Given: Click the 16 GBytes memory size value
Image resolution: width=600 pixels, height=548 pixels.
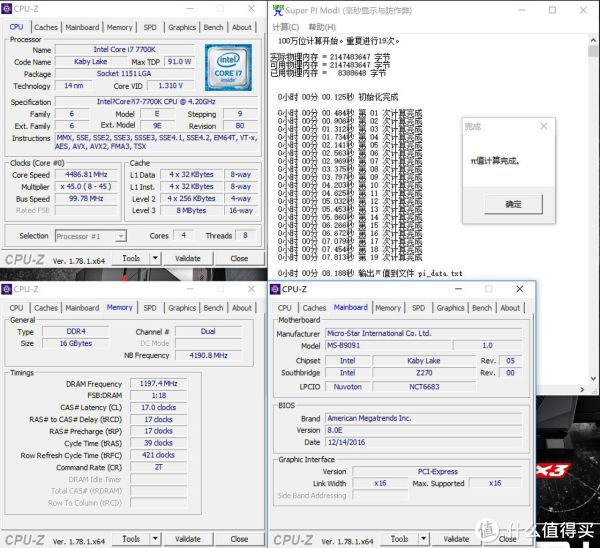Looking at the screenshot, I should pos(76,343).
